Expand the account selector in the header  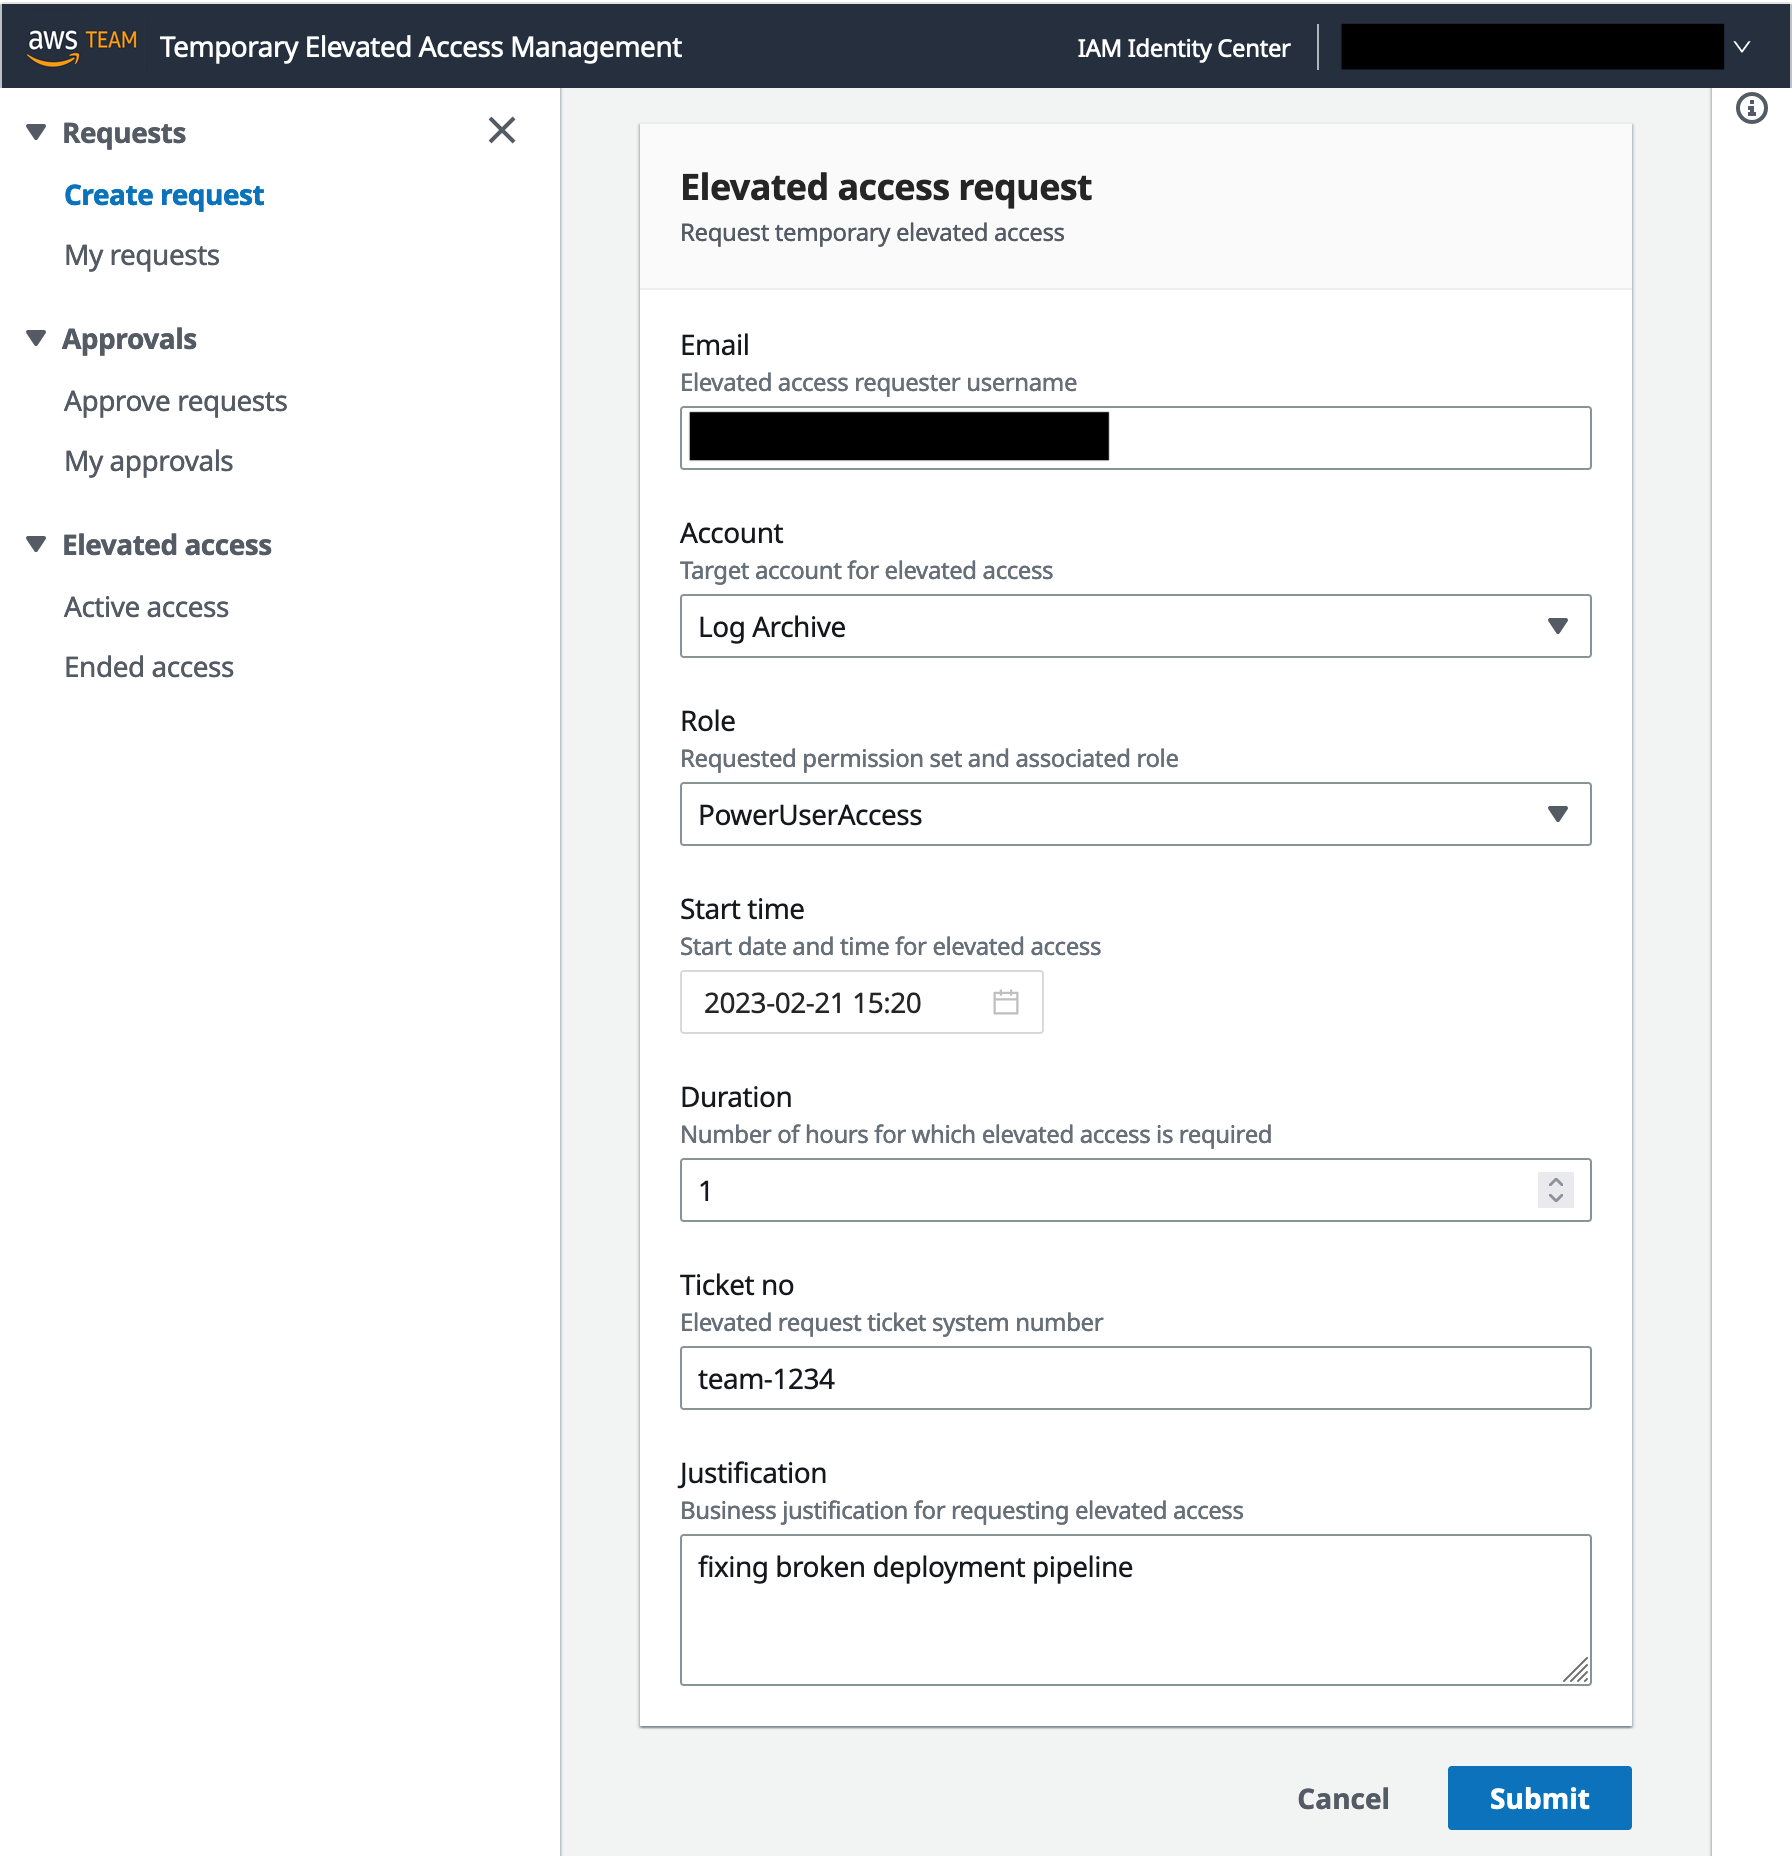1743,46
